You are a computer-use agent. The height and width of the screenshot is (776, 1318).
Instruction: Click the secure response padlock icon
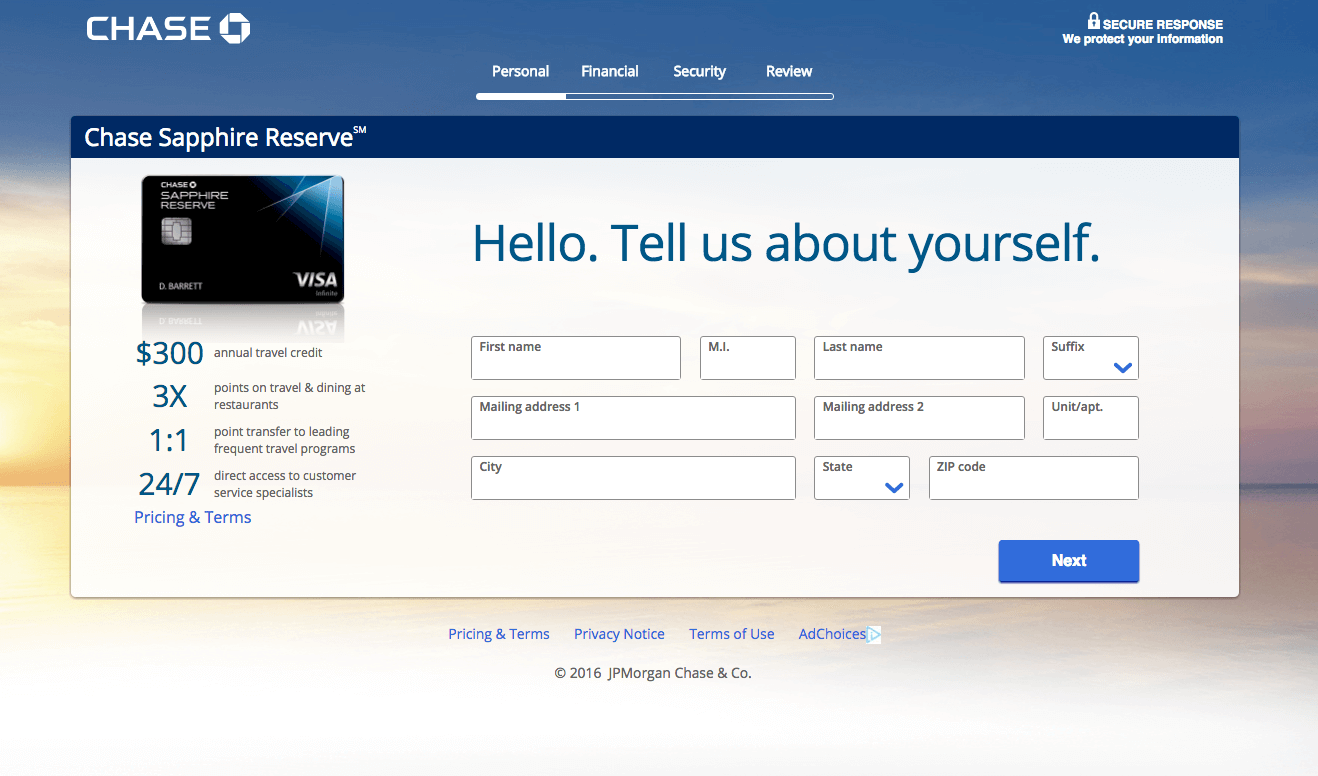point(1094,20)
